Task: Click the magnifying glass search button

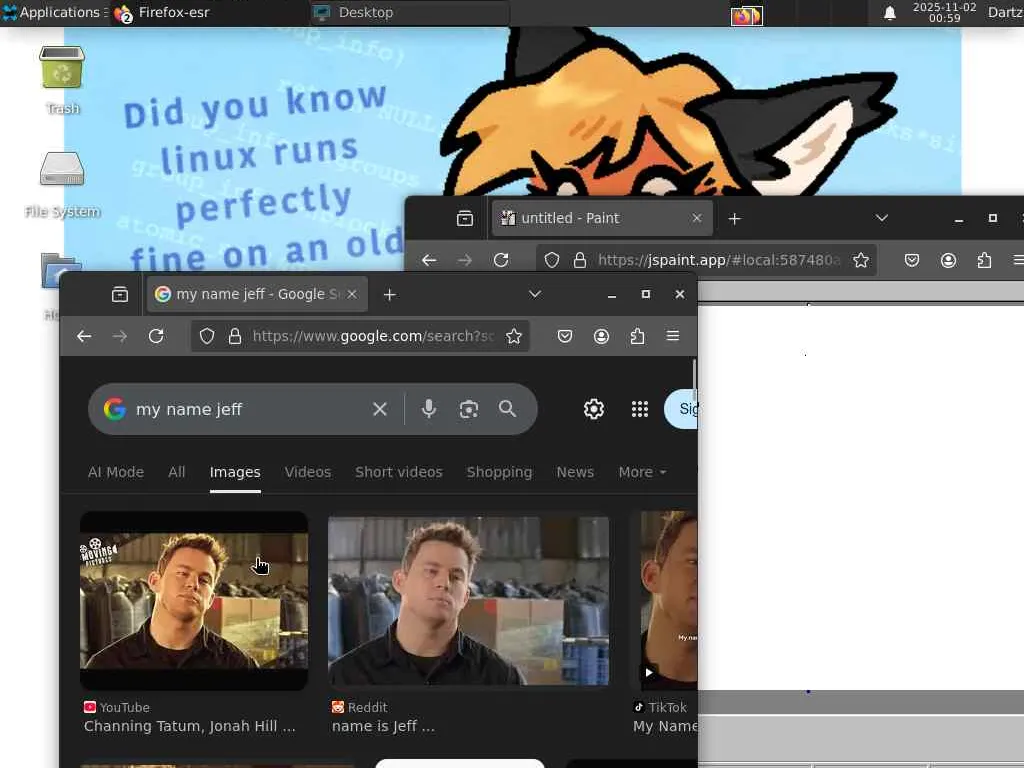Action: point(507,409)
